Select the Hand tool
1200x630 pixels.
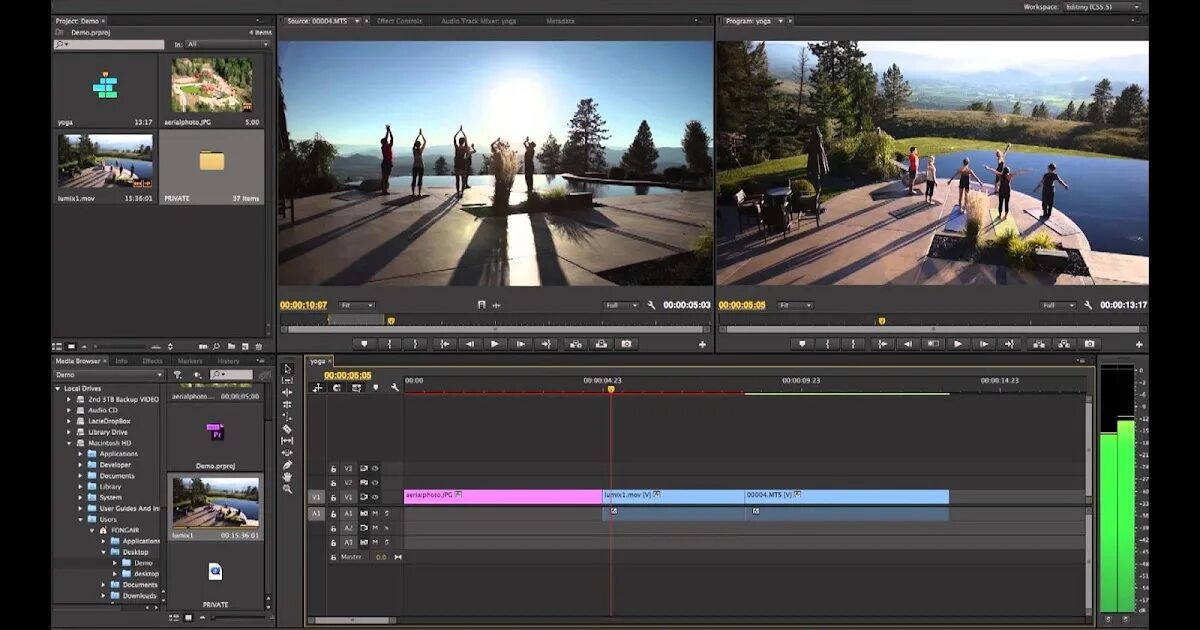[288, 477]
